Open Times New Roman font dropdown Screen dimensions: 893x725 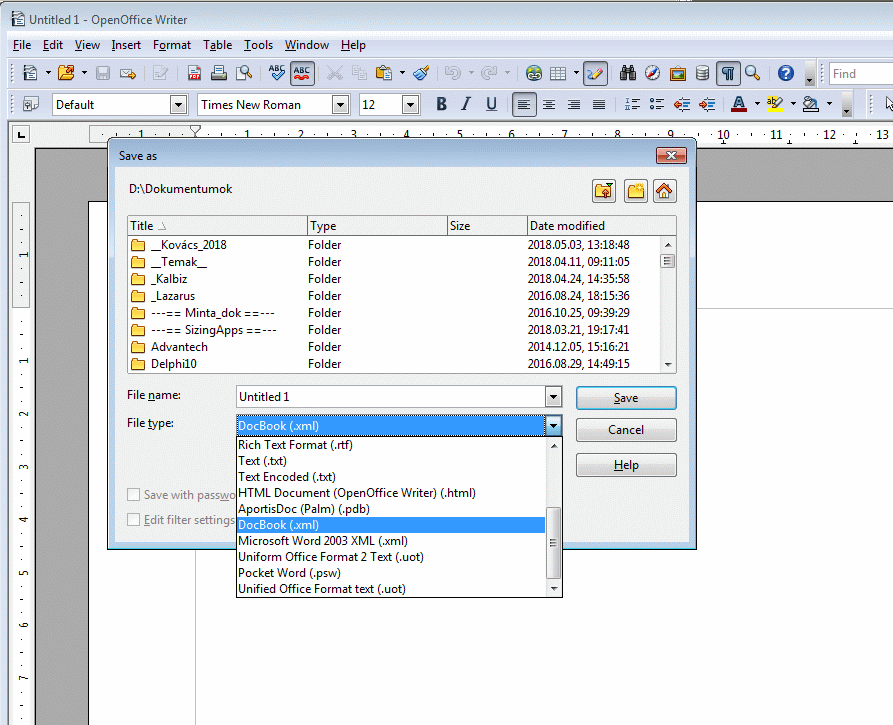340,105
